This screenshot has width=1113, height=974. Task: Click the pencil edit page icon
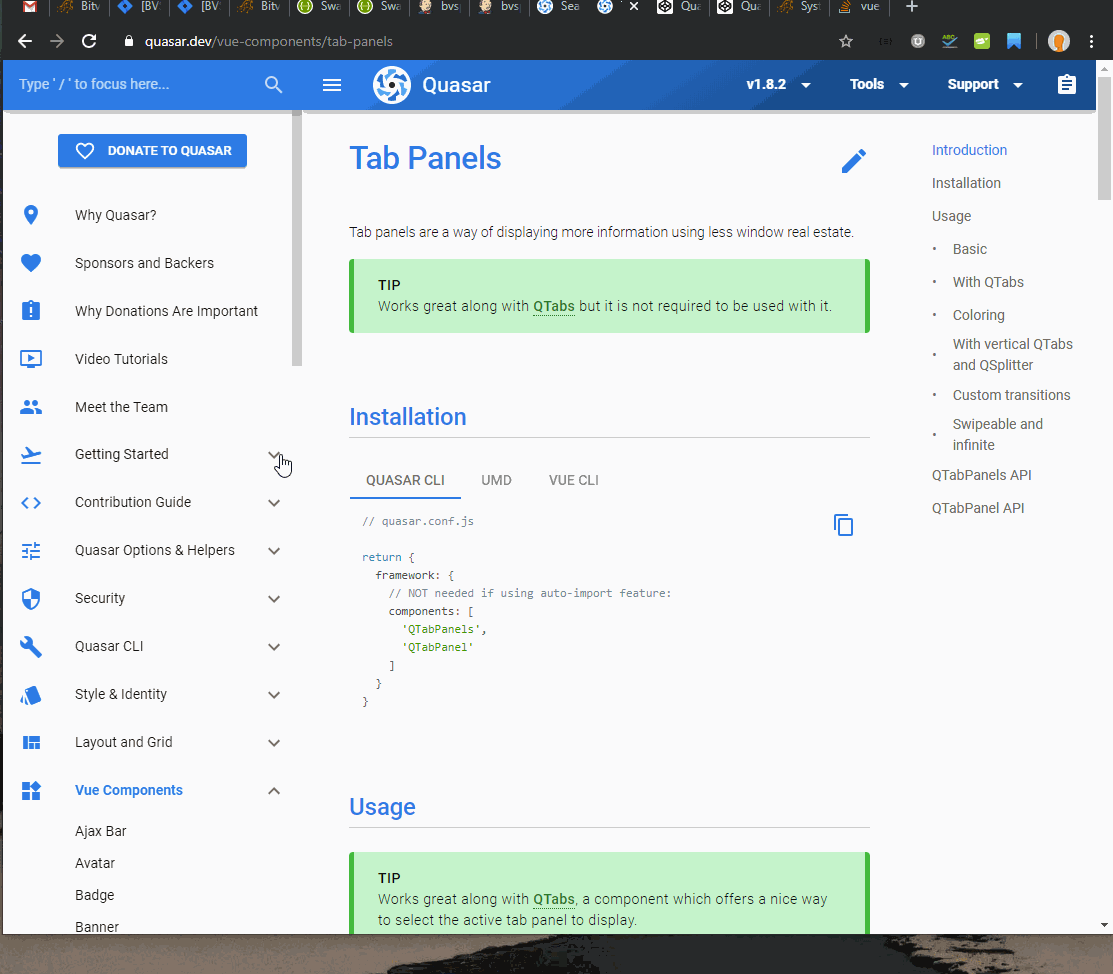(x=853, y=160)
